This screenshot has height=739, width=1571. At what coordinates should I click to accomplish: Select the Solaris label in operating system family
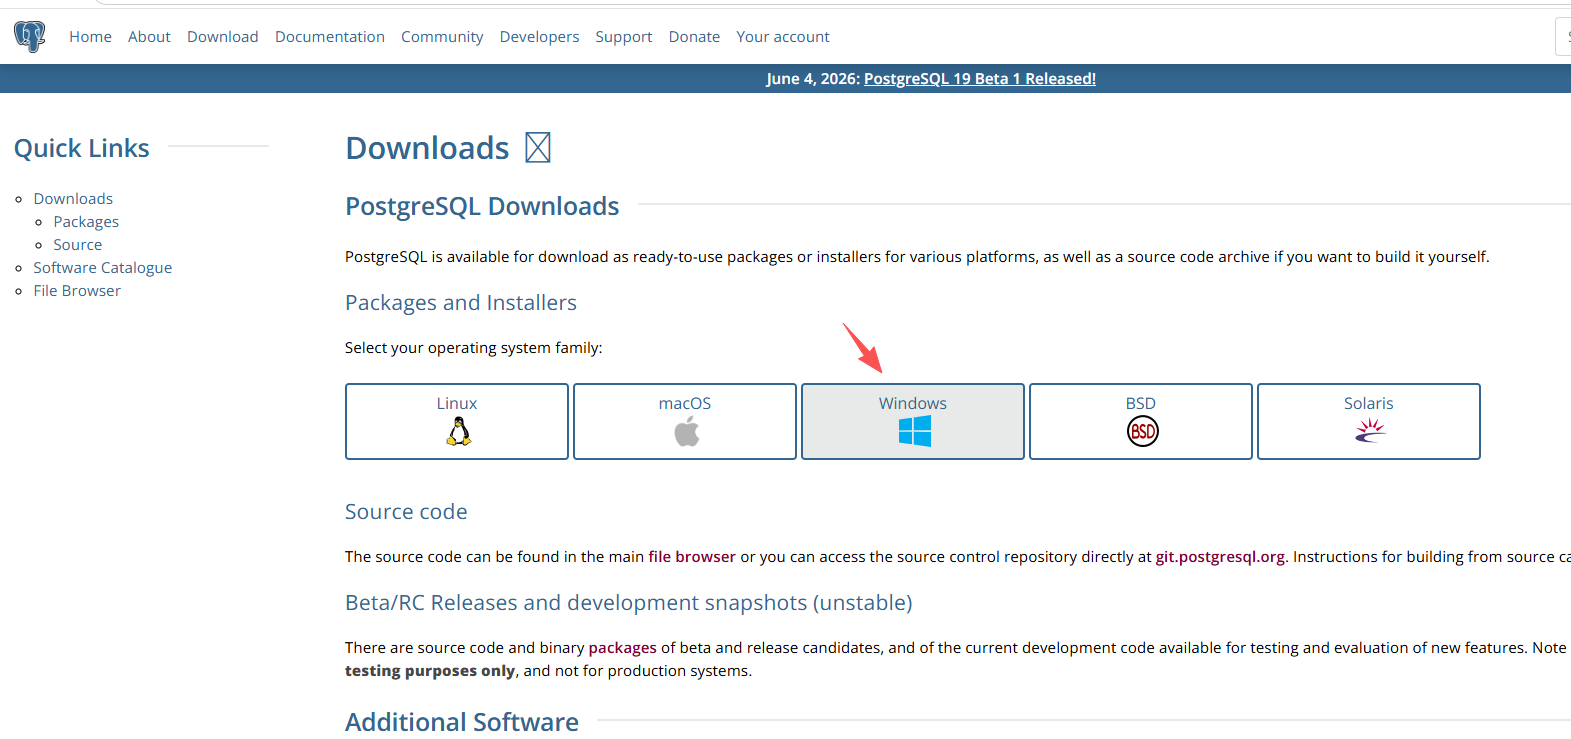coord(1369,404)
